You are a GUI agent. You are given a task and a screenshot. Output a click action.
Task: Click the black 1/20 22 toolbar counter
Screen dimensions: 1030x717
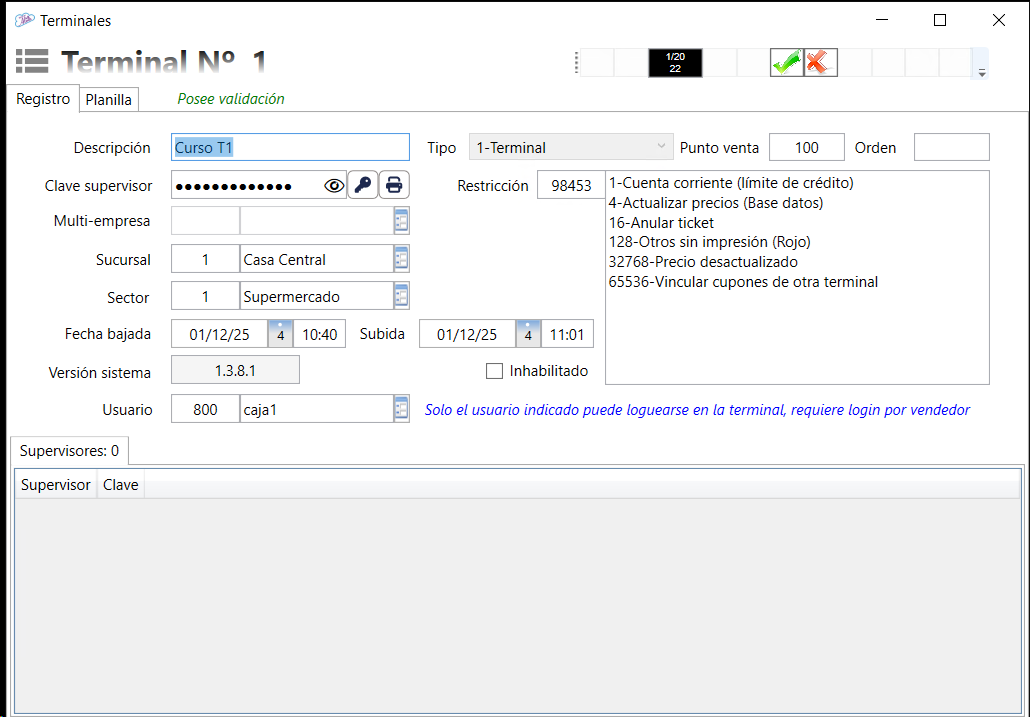tap(675, 62)
